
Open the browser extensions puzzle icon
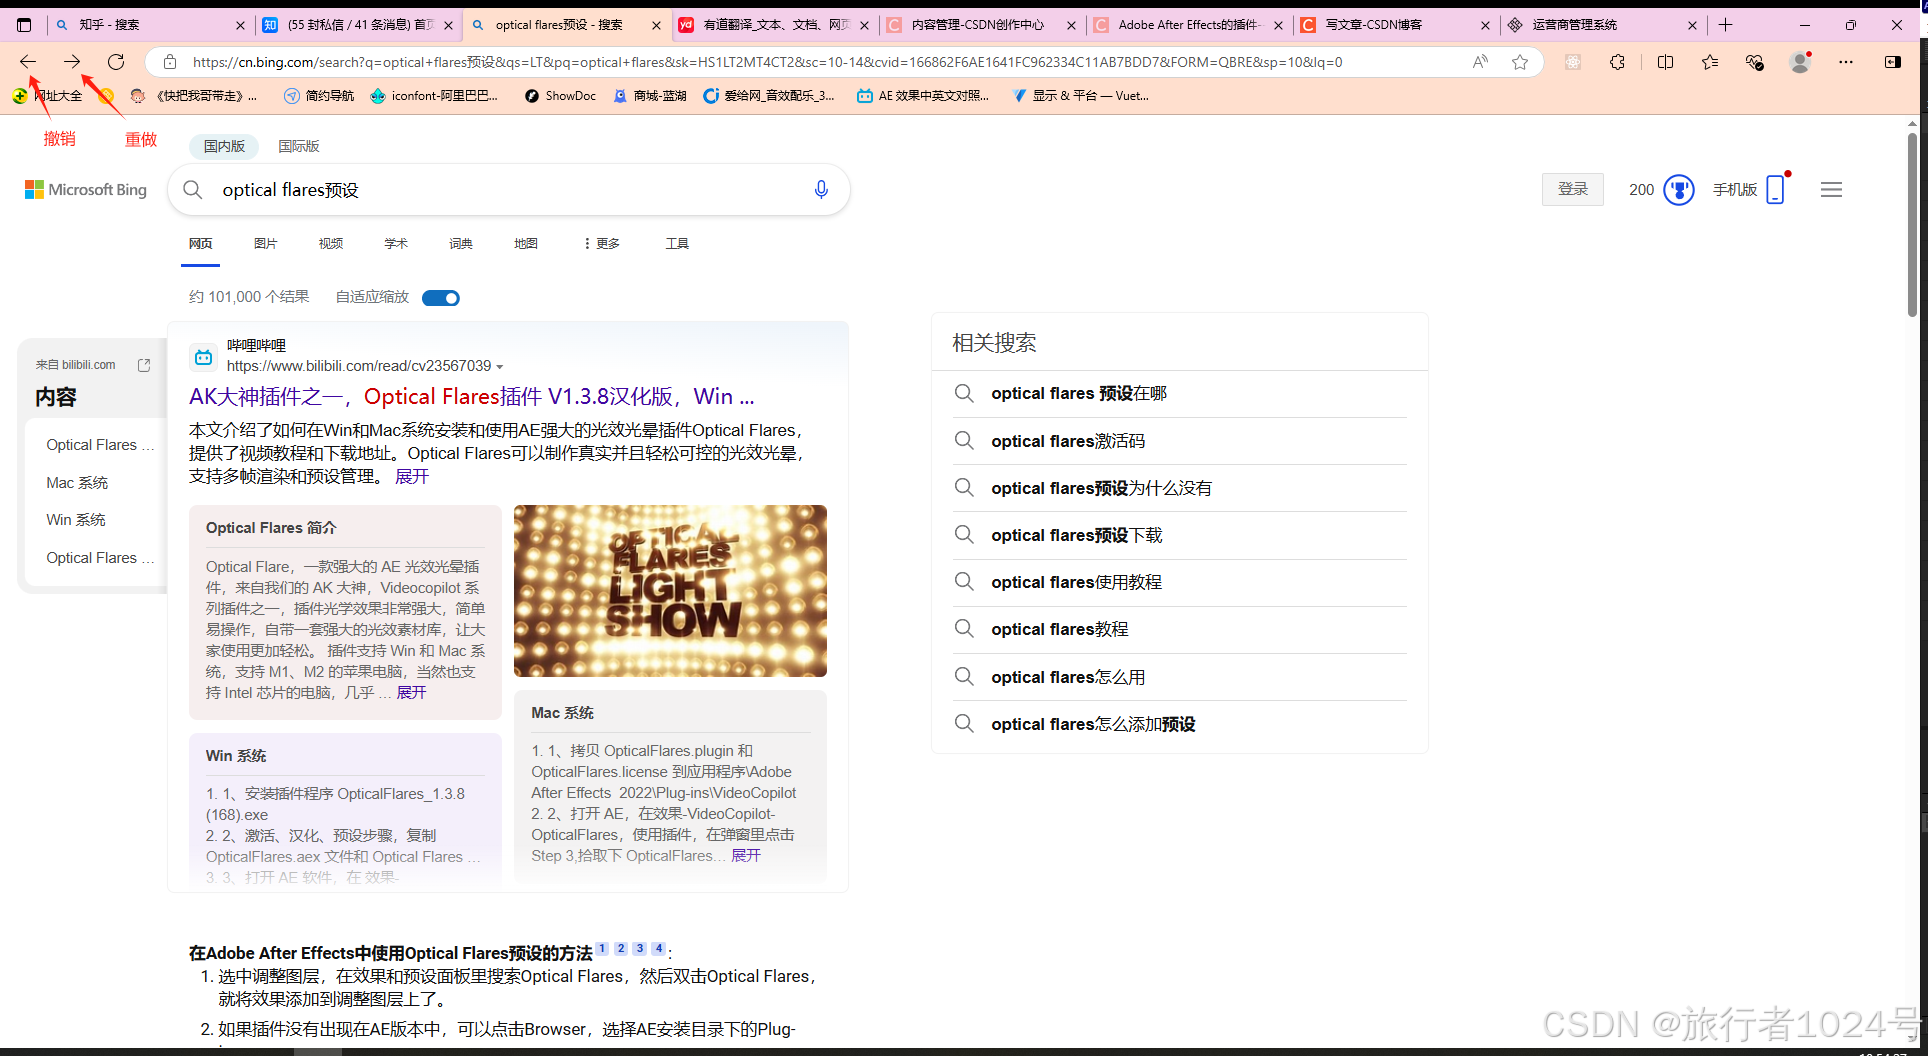click(x=1617, y=62)
